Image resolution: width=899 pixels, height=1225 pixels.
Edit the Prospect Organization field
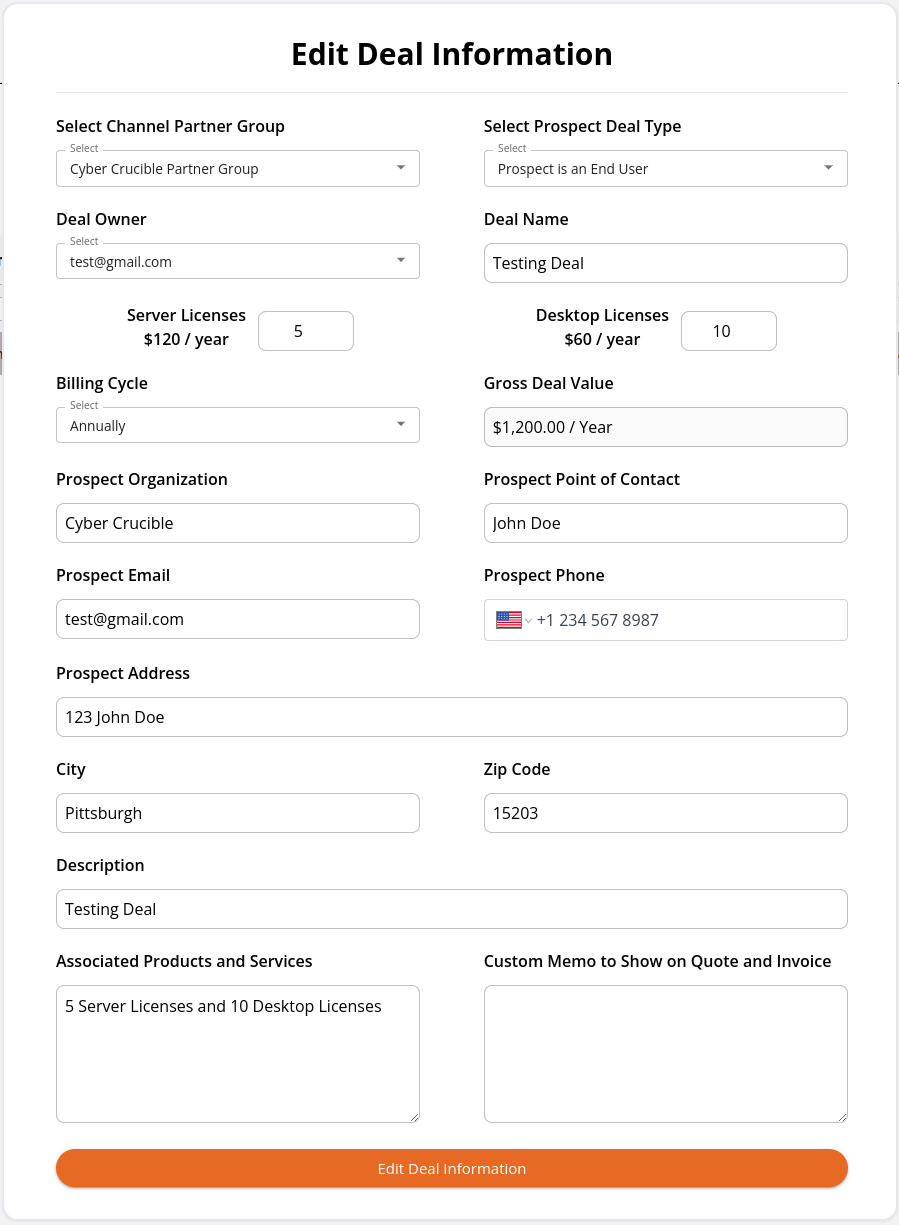click(x=238, y=523)
